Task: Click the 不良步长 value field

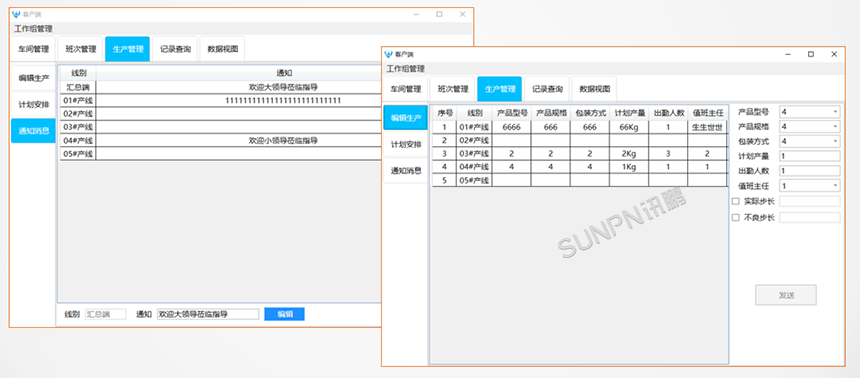Action: click(810, 218)
